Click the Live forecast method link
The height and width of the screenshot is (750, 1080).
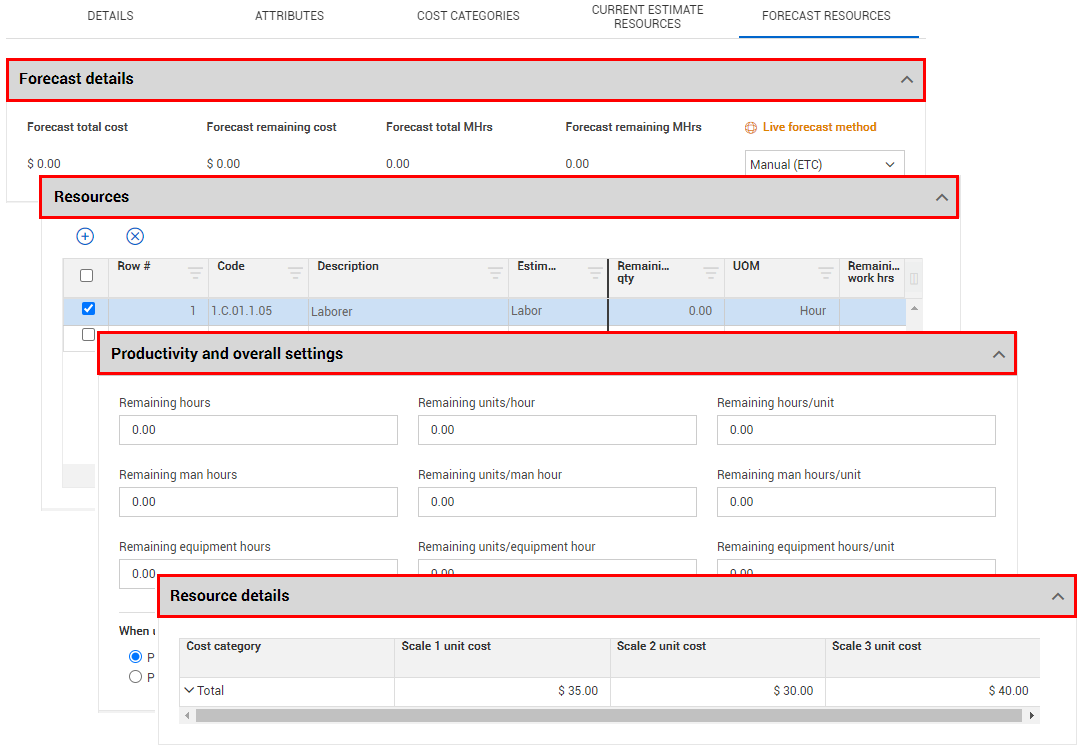pyautogui.click(x=819, y=127)
